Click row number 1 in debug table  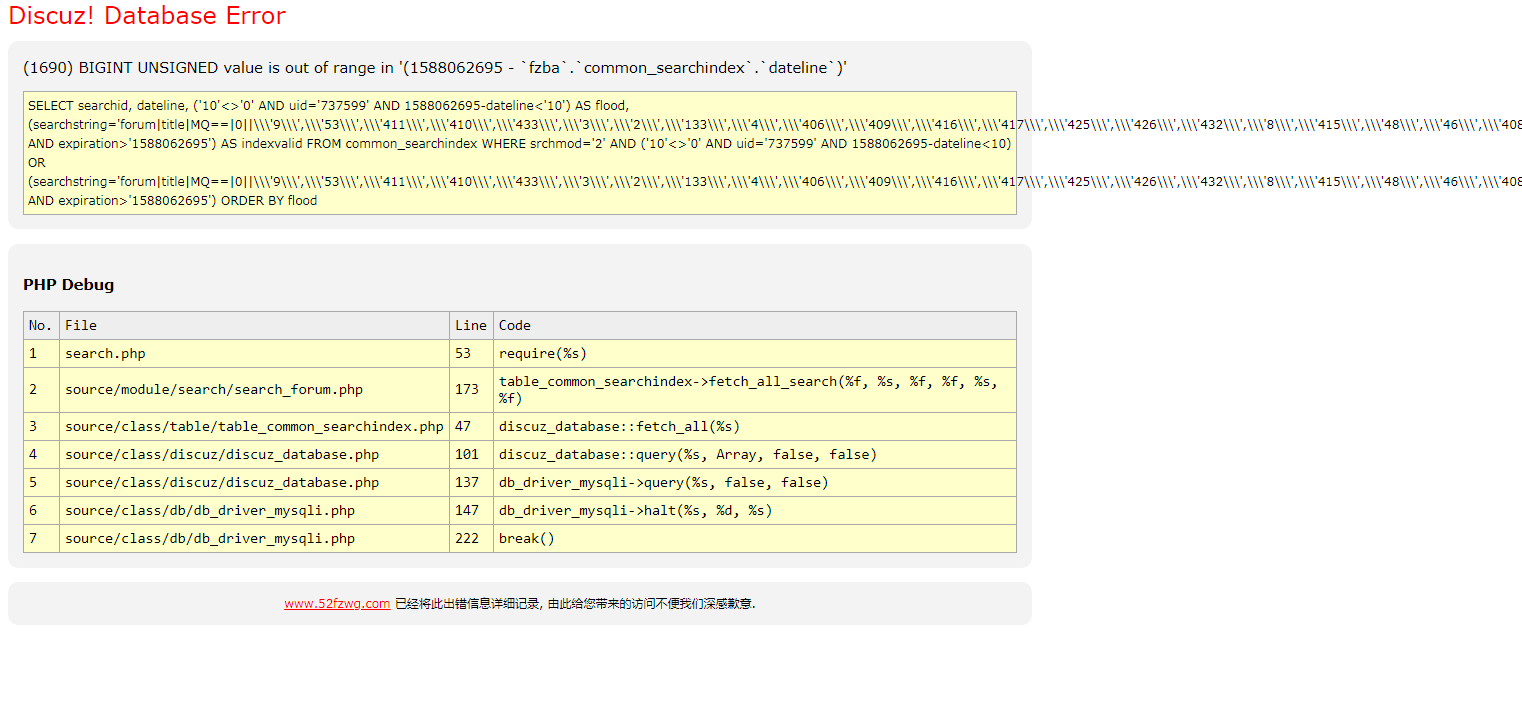41,354
